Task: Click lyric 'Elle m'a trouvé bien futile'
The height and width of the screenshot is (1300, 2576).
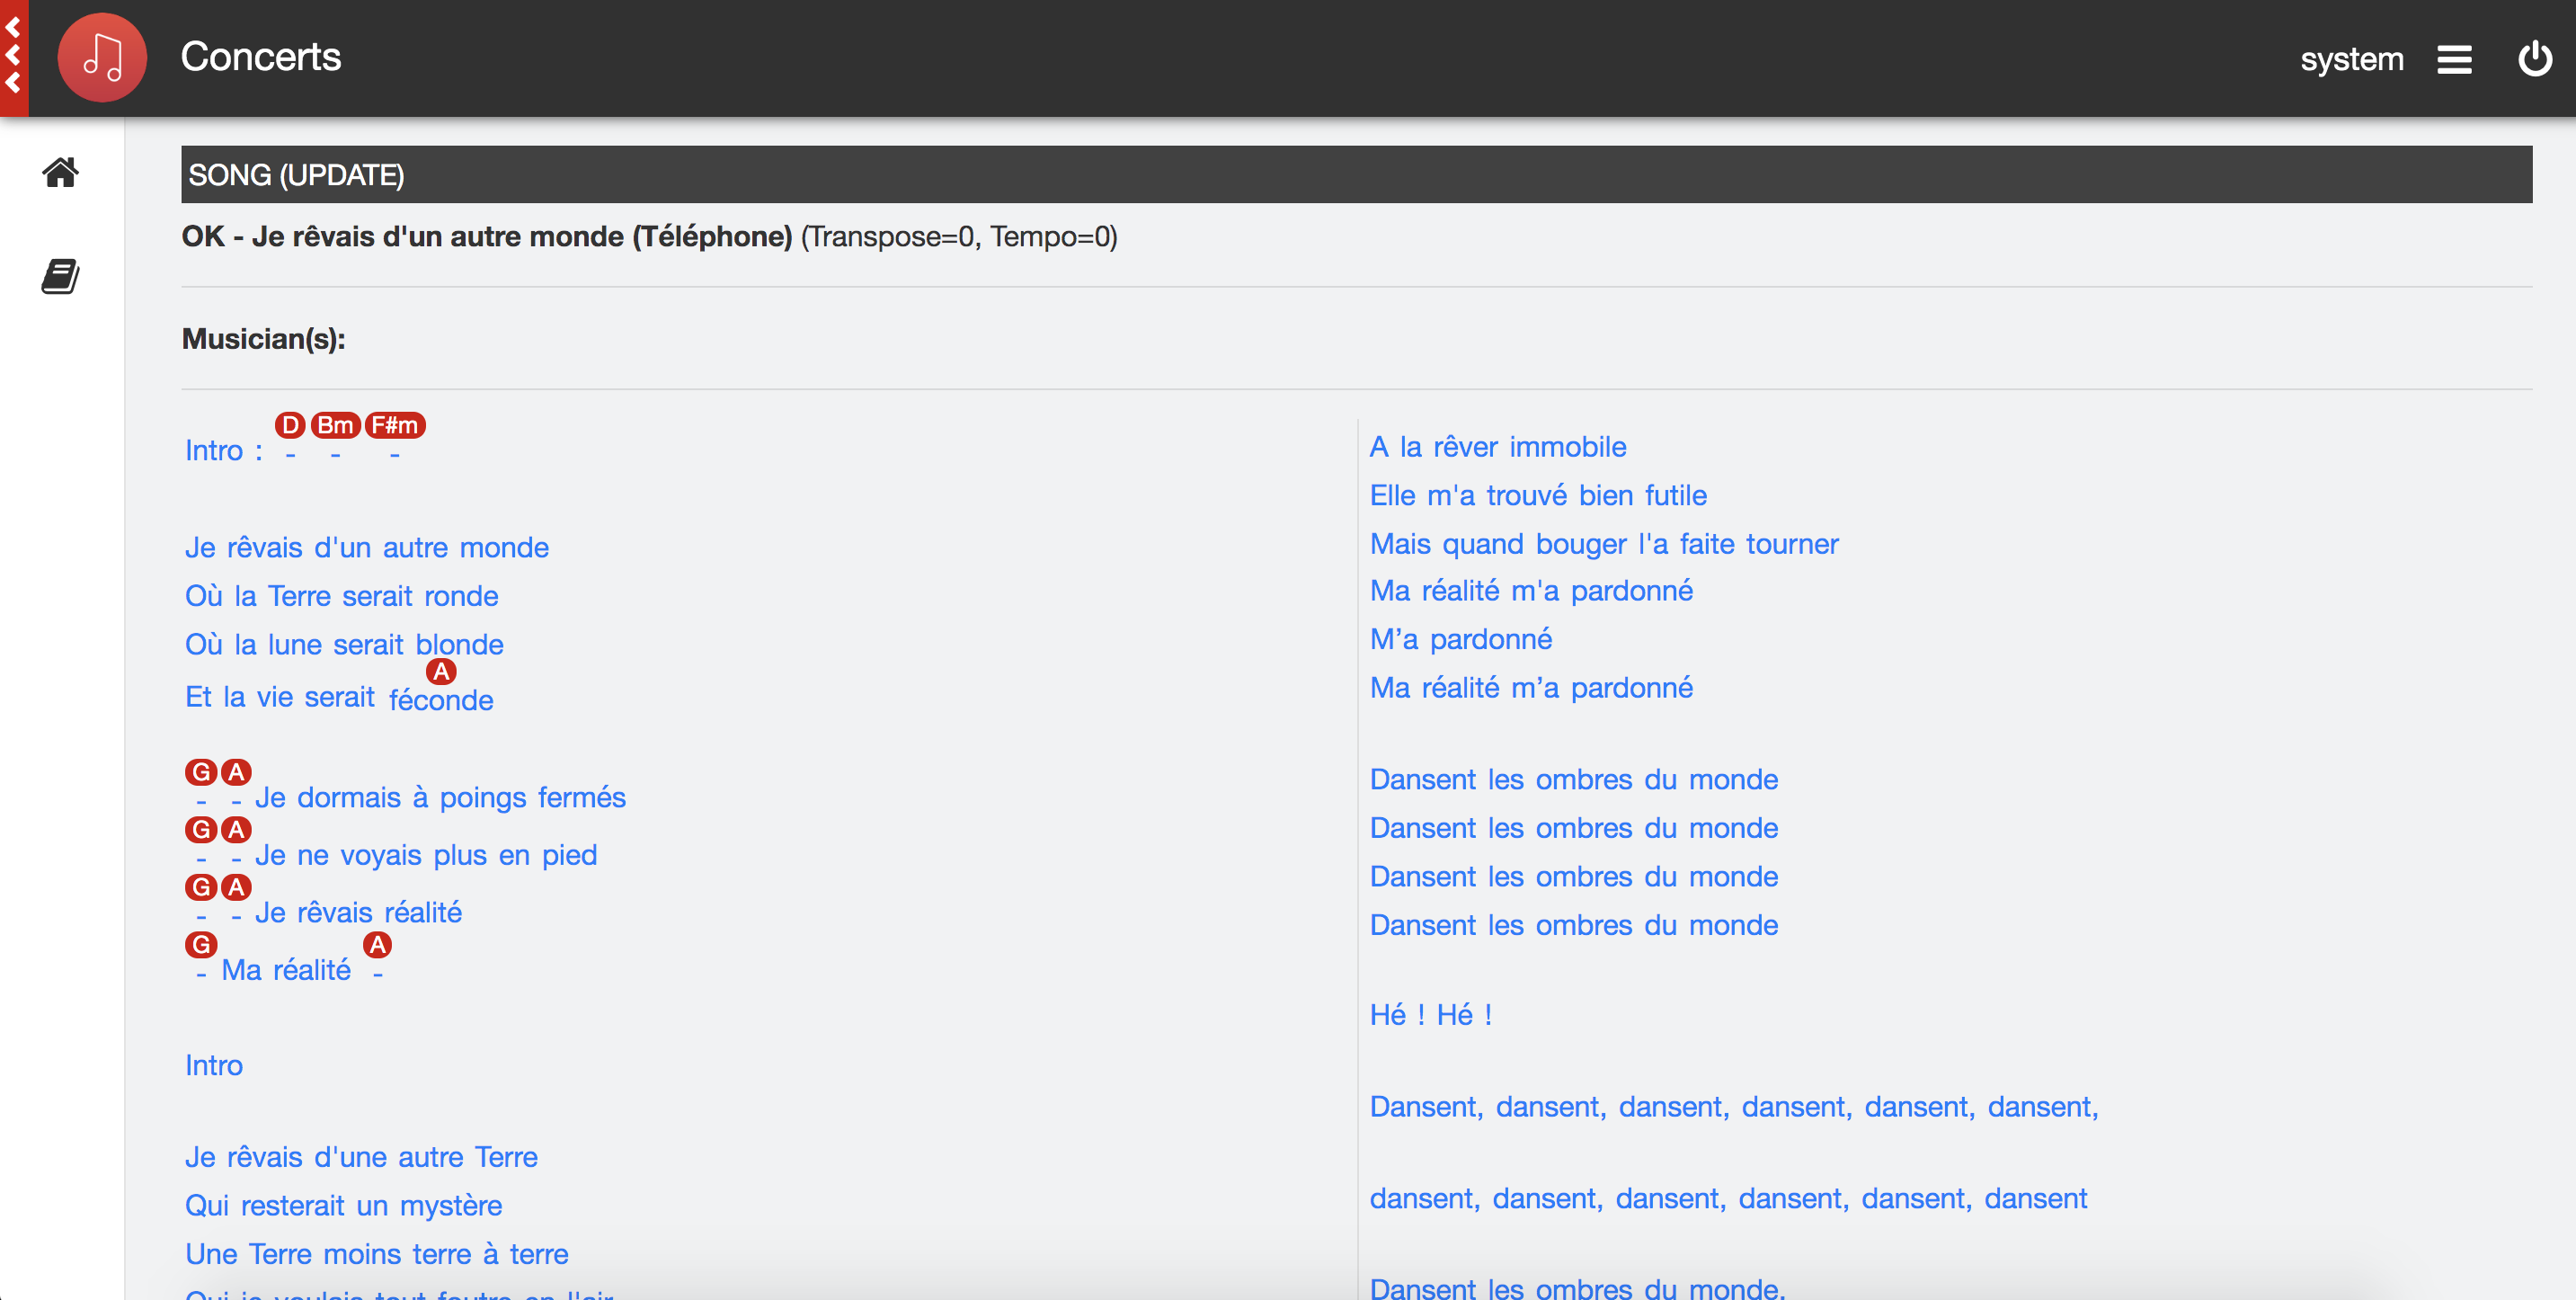Action: click(x=1538, y=495)
